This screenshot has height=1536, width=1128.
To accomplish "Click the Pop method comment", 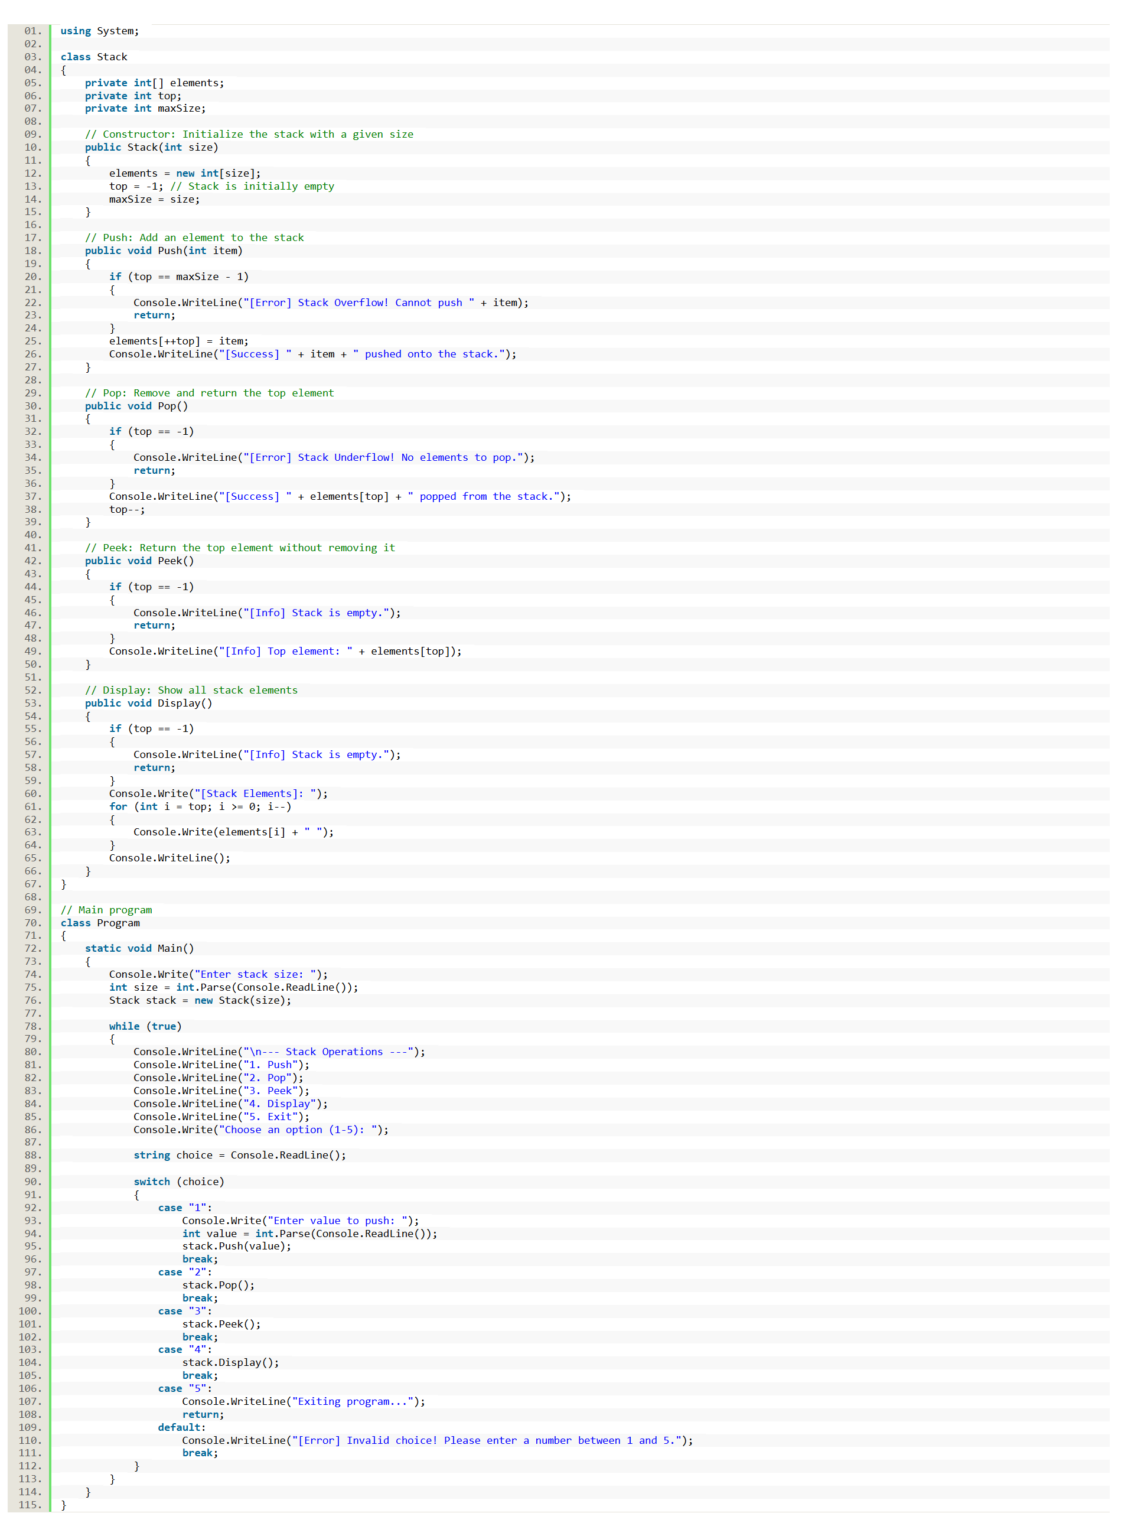I will 210,392.
